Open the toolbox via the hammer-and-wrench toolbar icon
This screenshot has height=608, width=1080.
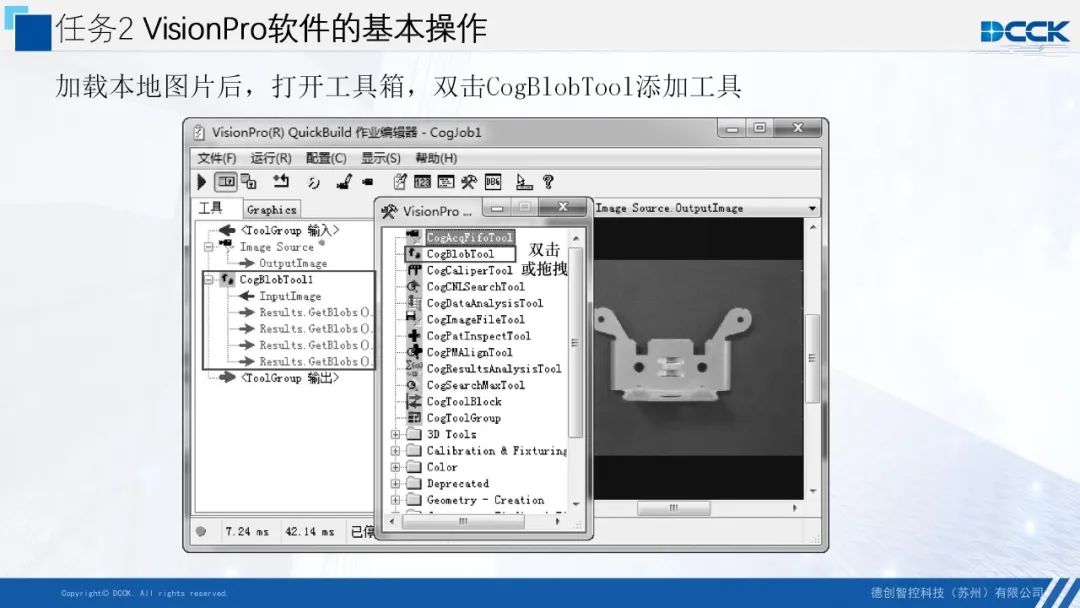[466, 181]
